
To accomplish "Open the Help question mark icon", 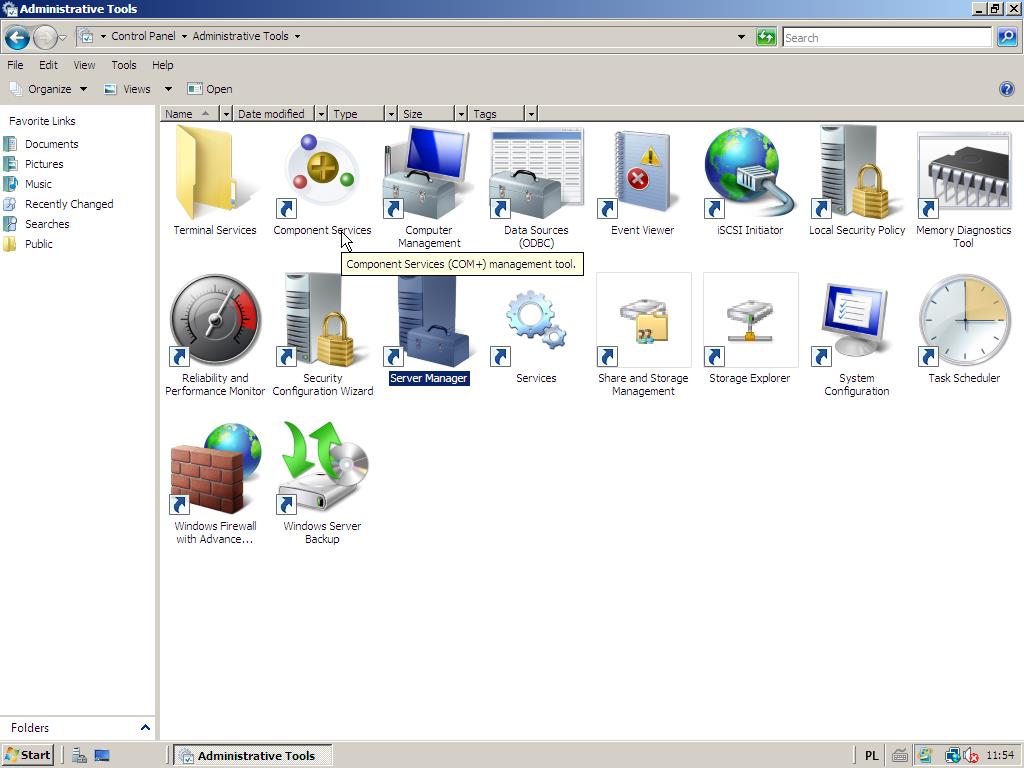I will (1006, 89).
